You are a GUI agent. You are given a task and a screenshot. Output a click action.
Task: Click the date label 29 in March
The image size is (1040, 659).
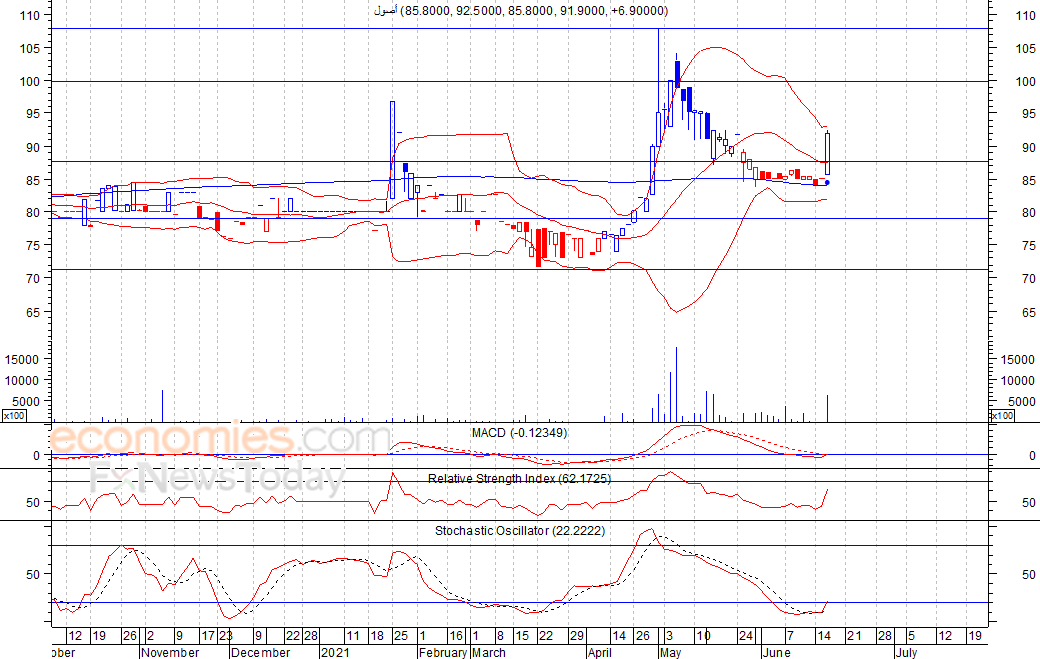tap(576, 636)
